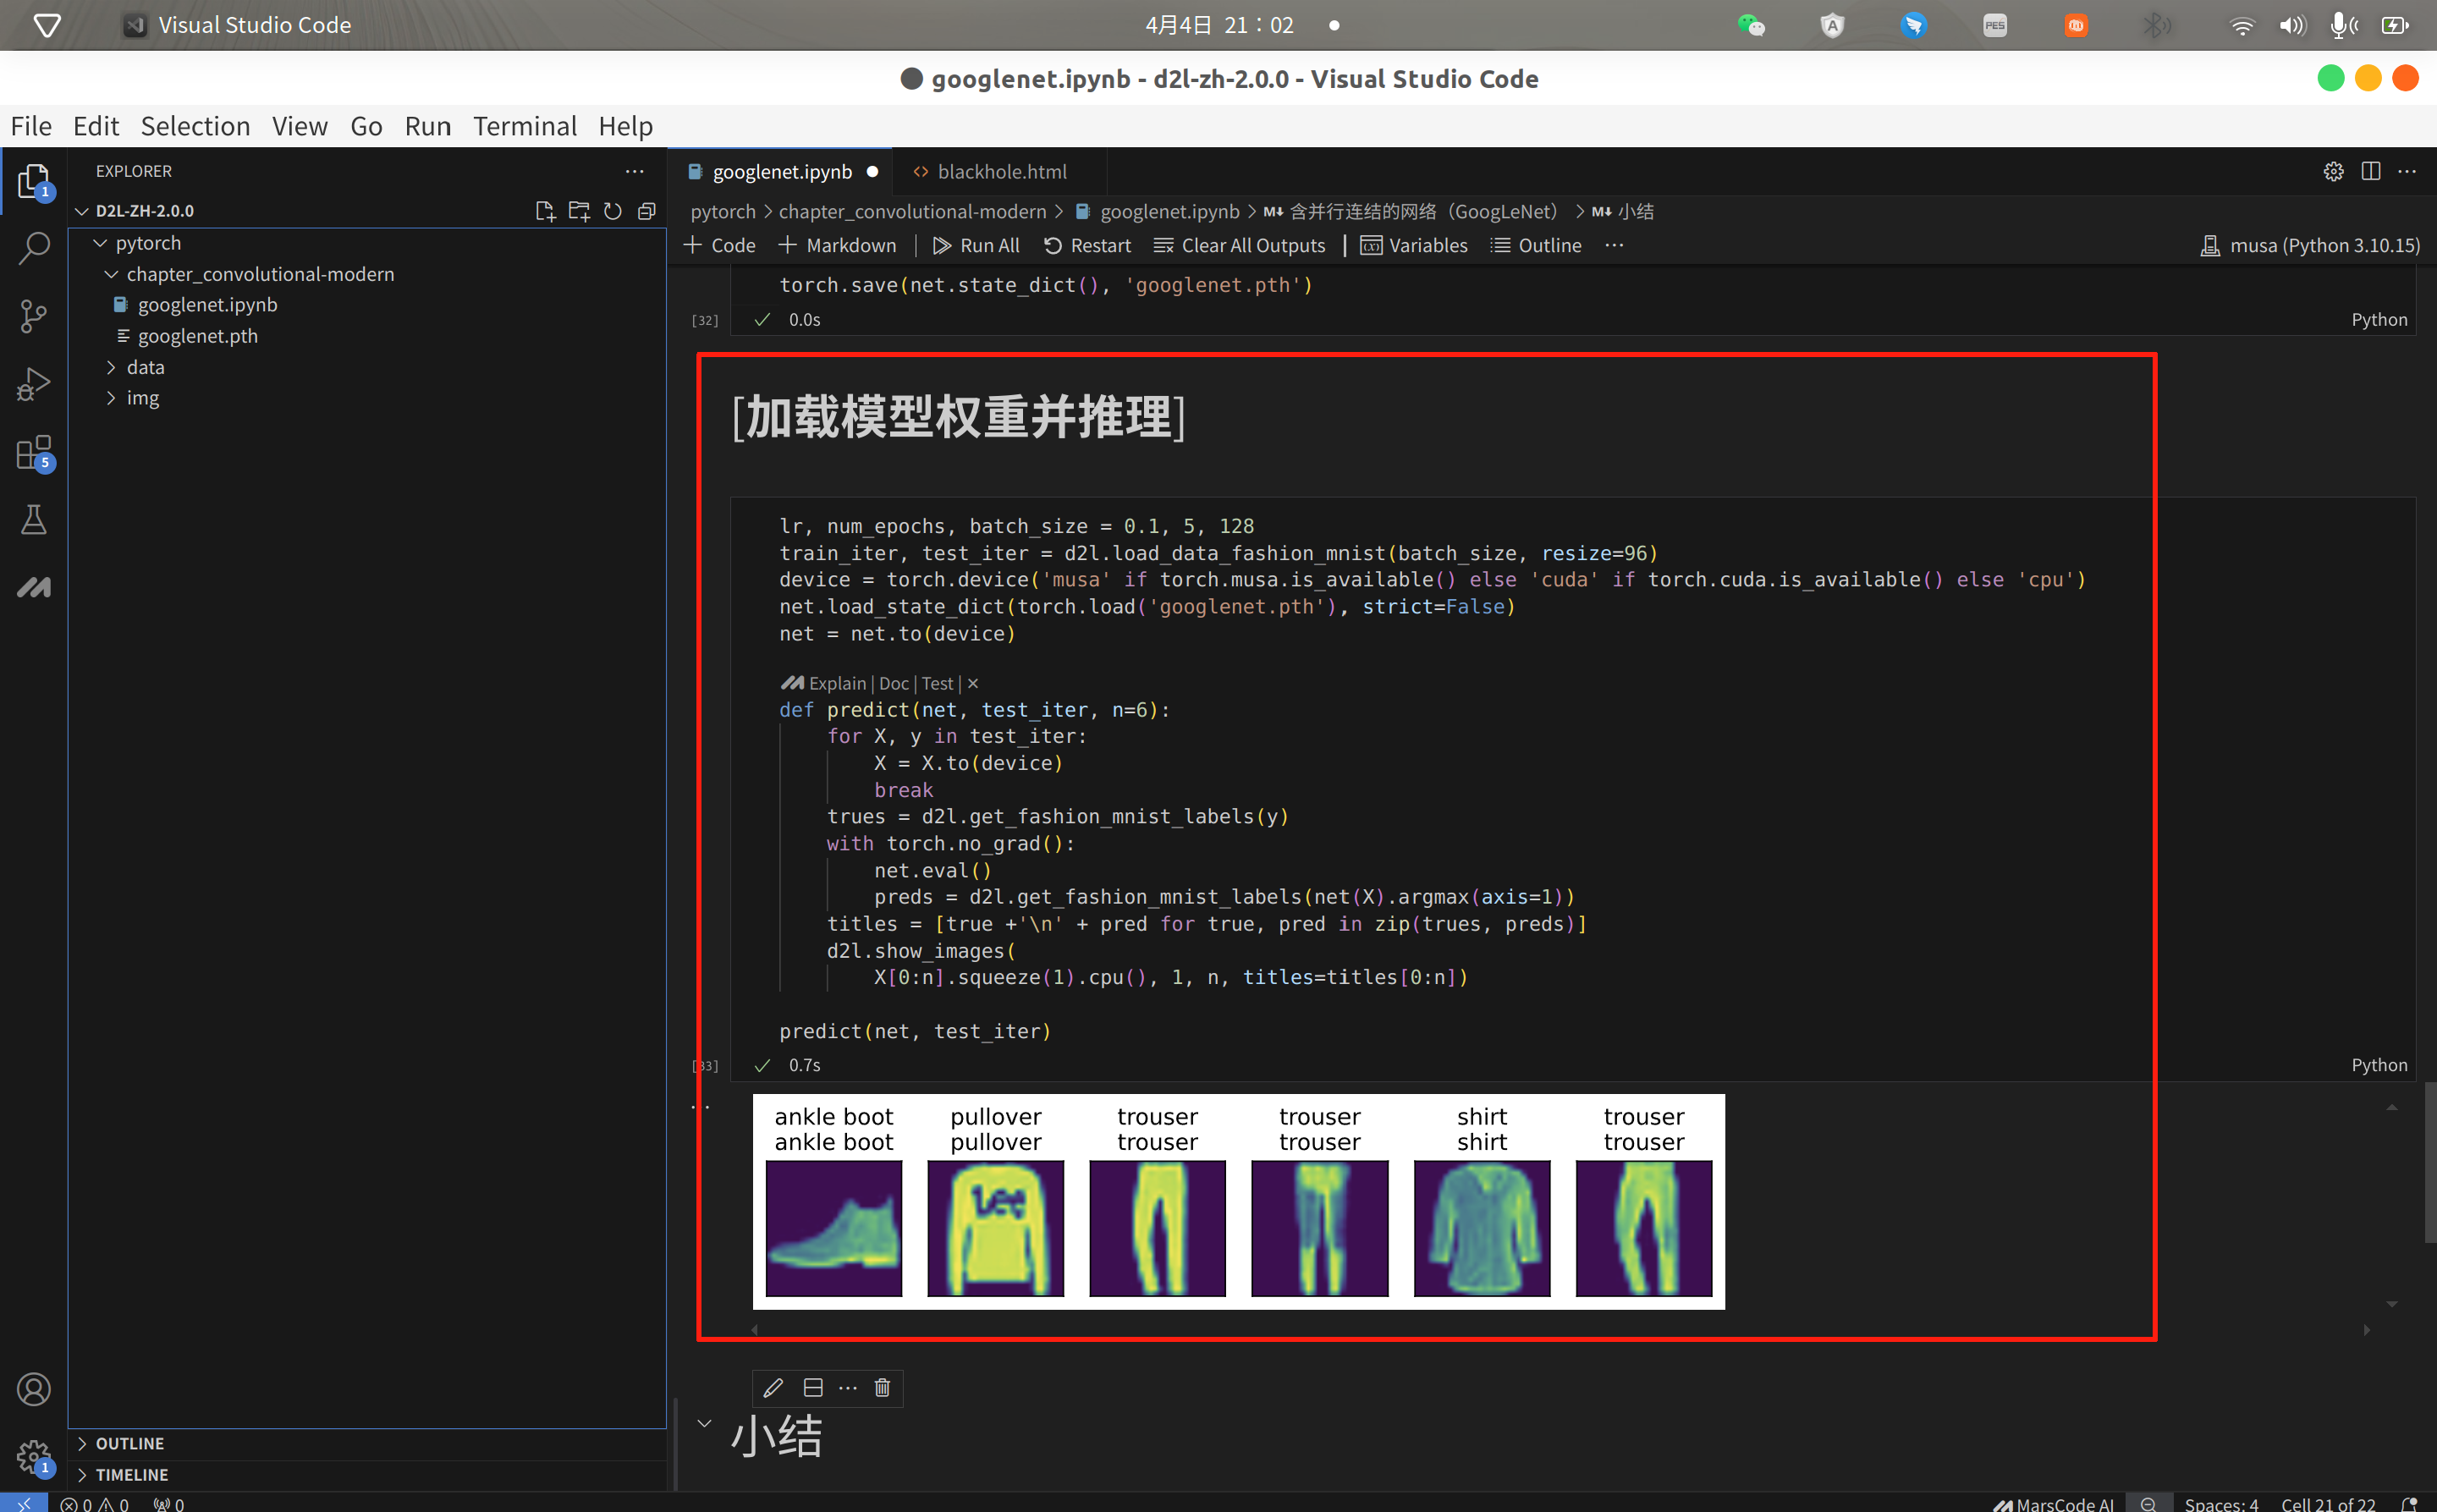Delete the cell with trash icon
This screenshot has width=2437, height=1512.
click(x=882, y=1387)
